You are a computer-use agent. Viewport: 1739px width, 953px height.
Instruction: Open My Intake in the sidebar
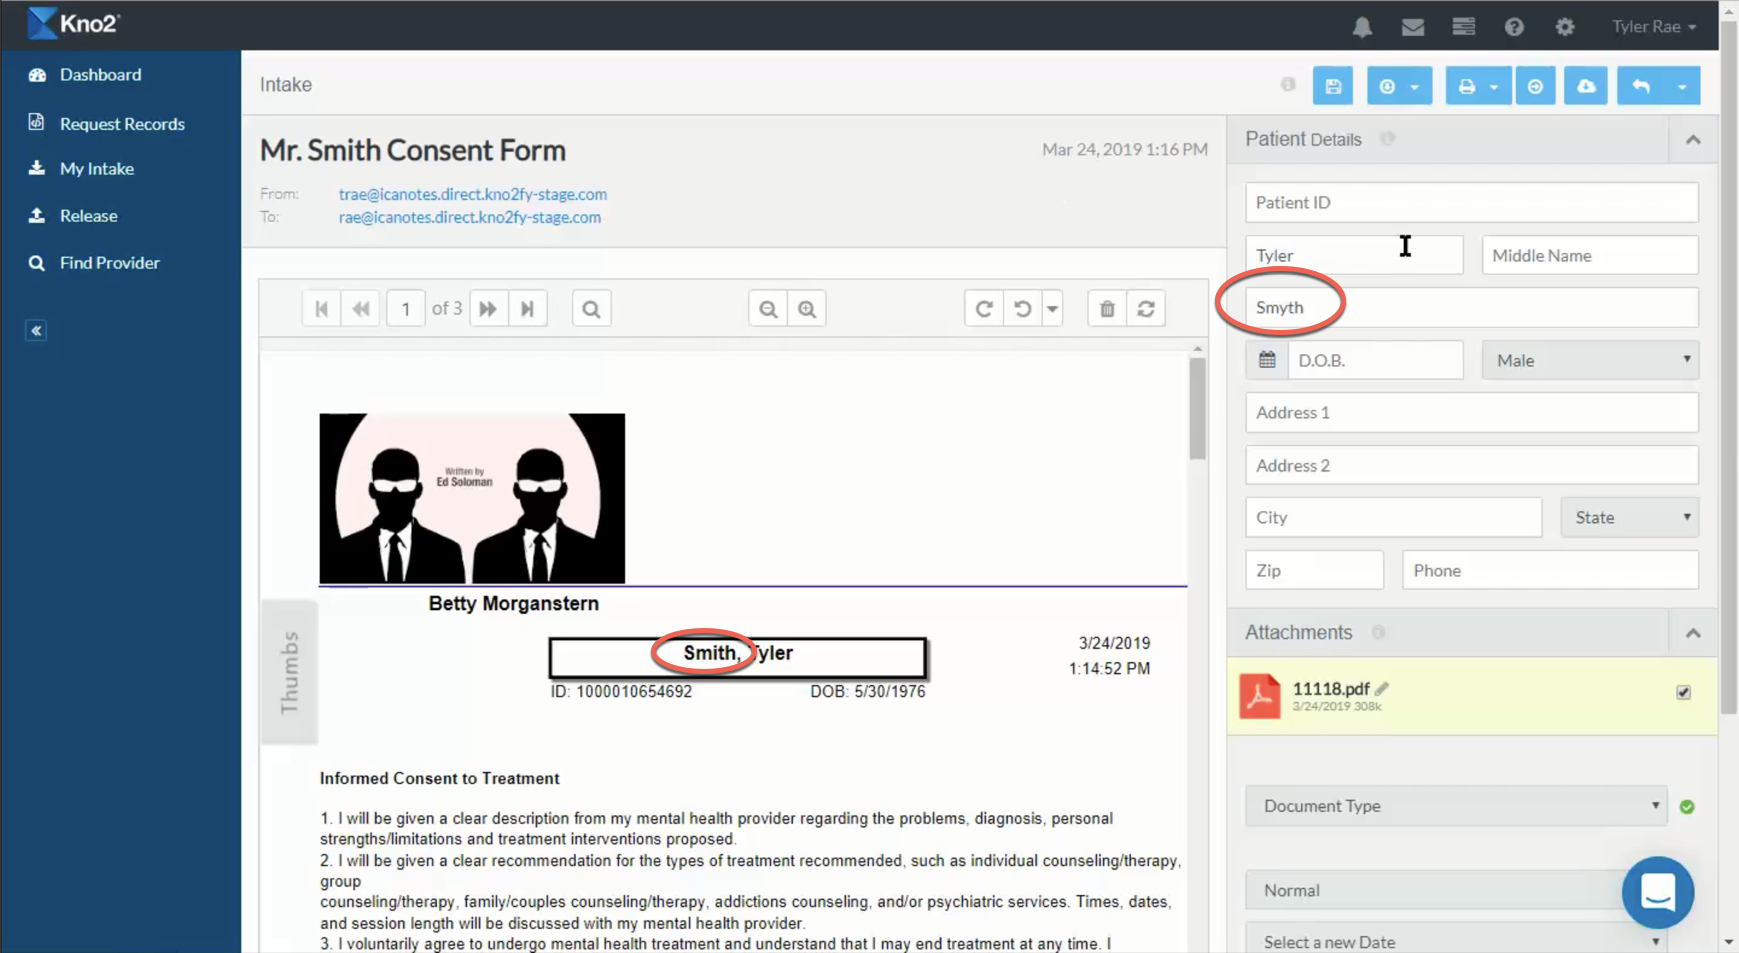click(96, 168)
